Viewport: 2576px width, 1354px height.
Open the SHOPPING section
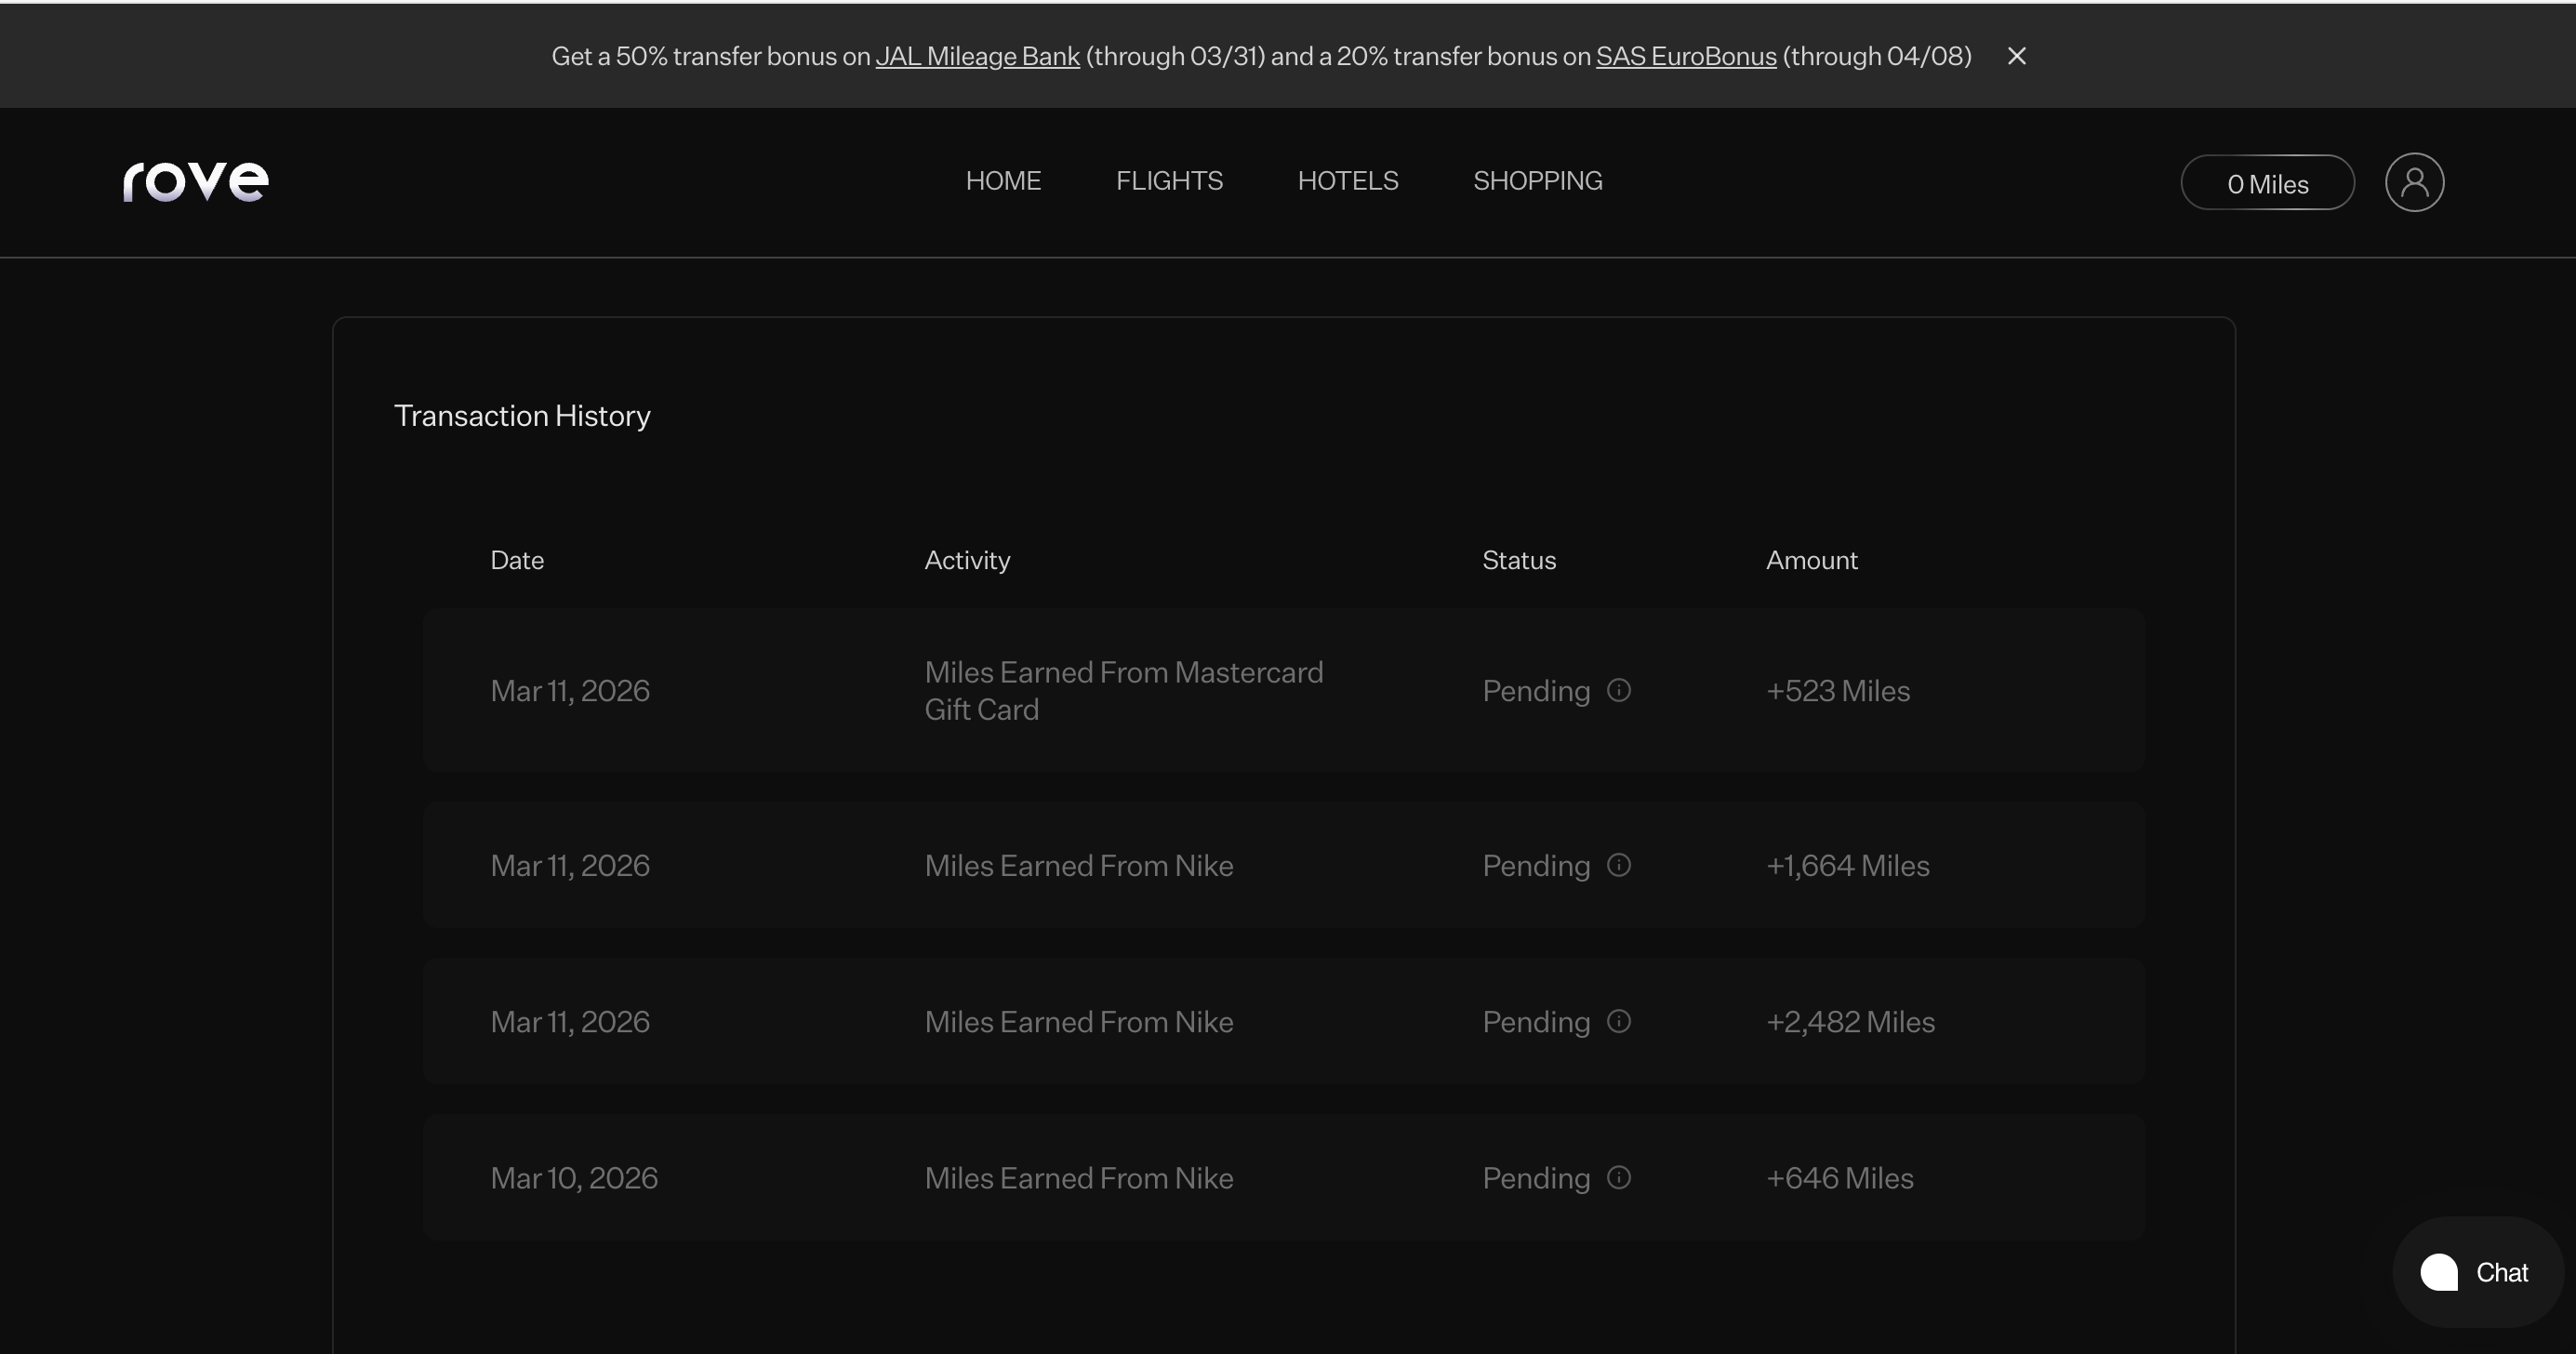(x=1537, y=181)
